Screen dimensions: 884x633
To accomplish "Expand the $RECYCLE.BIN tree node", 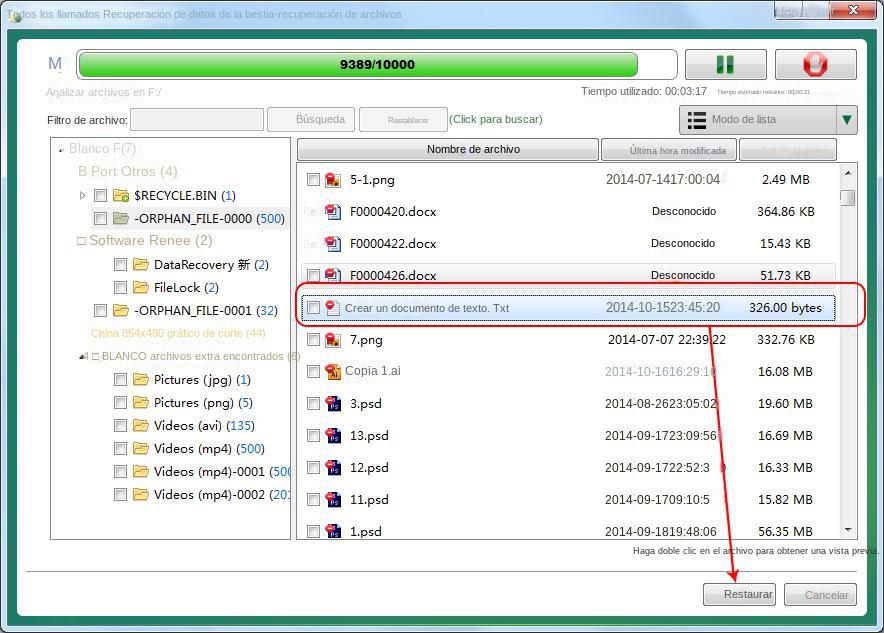I will tap(82, 196).
